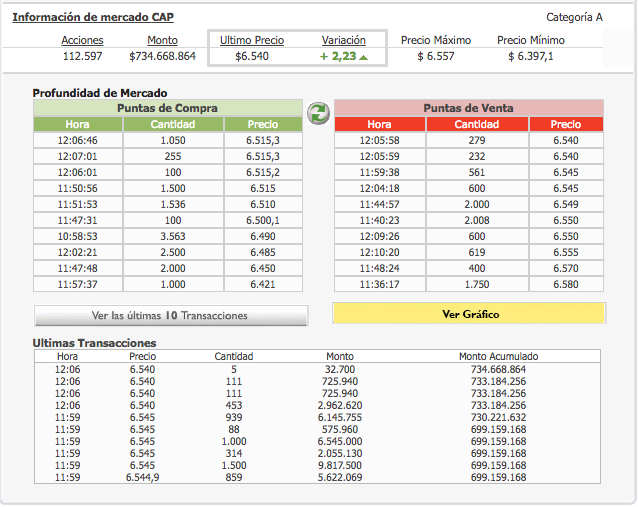
Task: Click the $734.668.864 monto value
Action: point(162,56)
